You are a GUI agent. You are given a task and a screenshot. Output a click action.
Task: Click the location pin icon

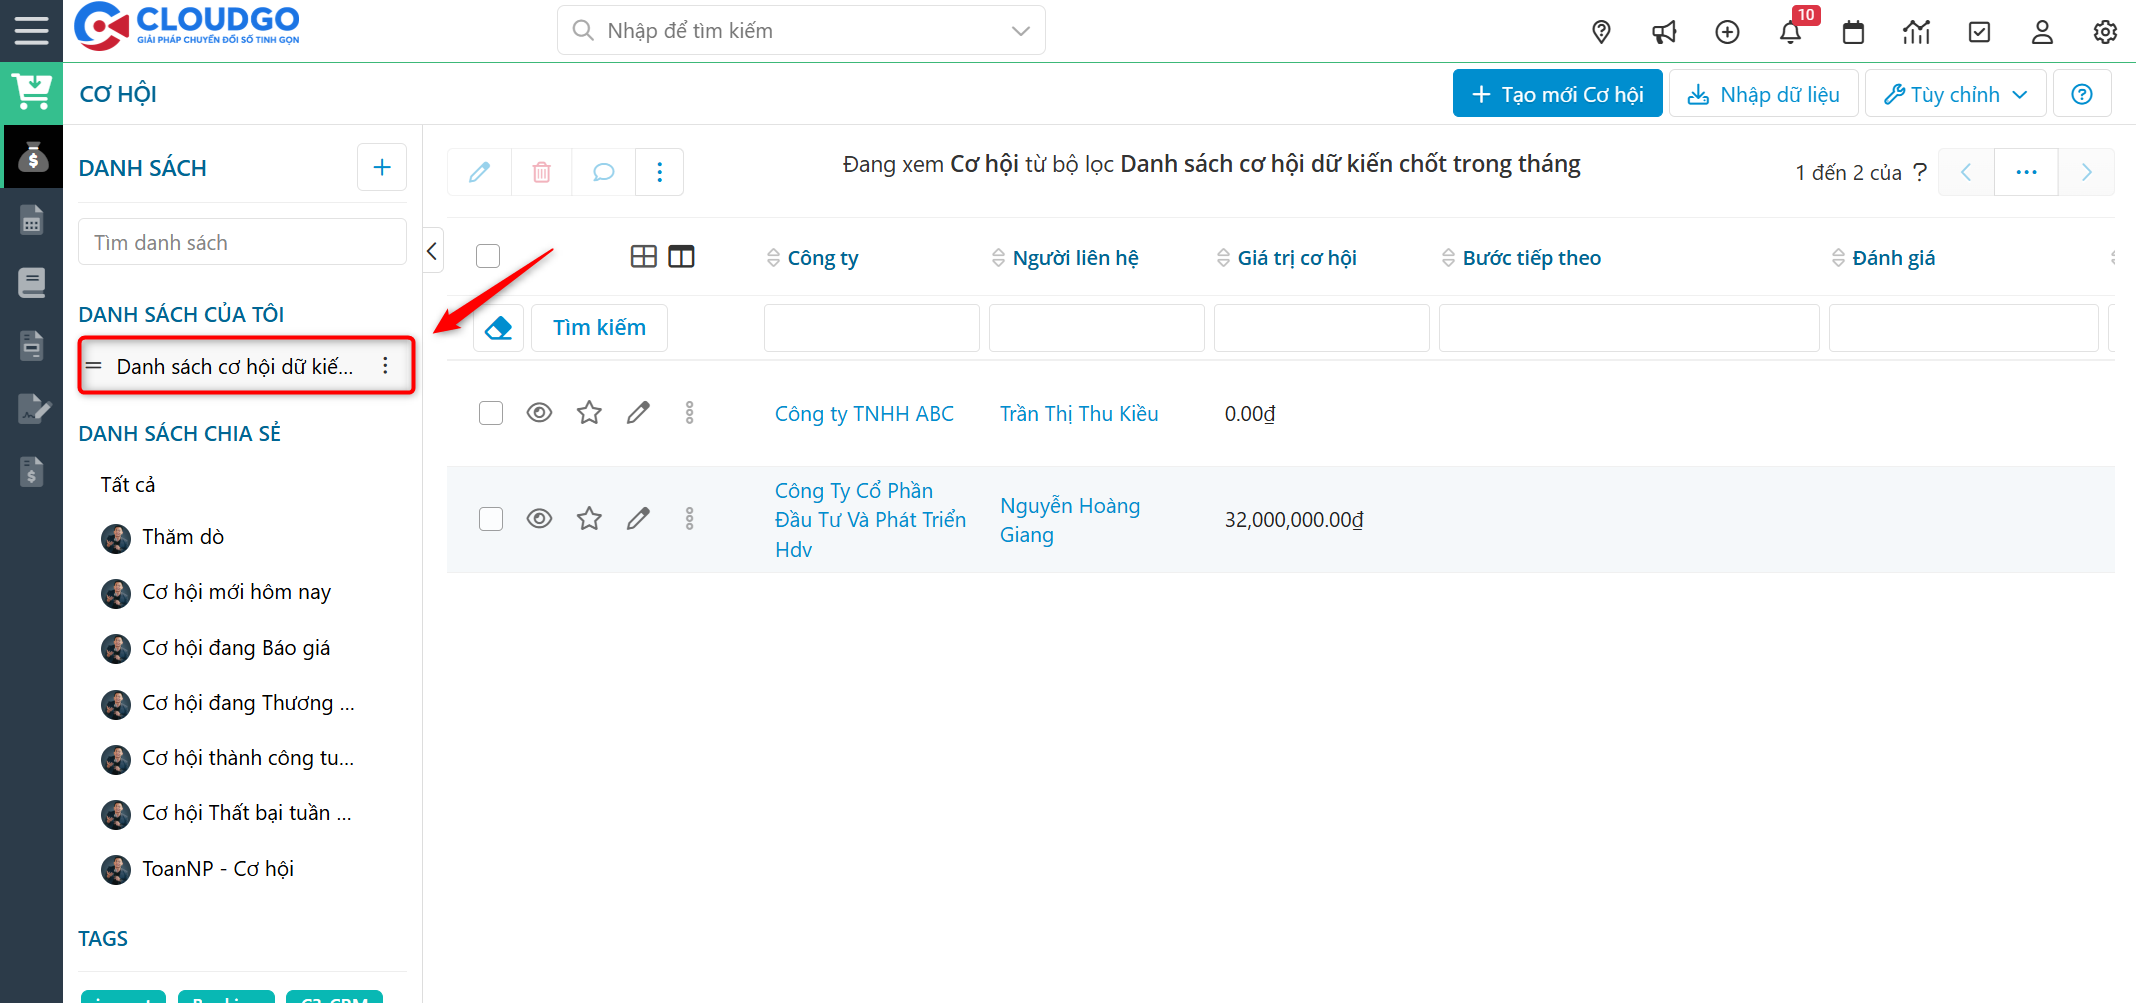click(1601, 32)
